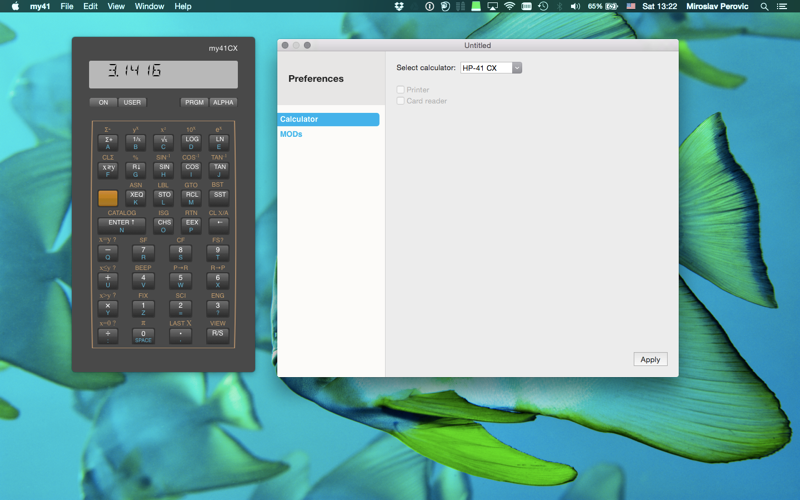
Task: Toggle the calculator ON button
Action: [103, 103]
